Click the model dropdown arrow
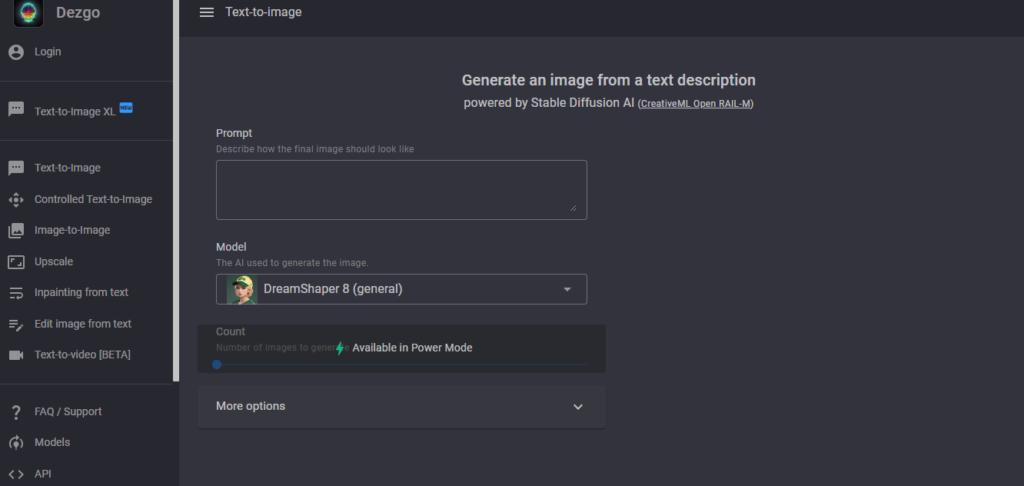1024x486 pixels. click(568, 289)
